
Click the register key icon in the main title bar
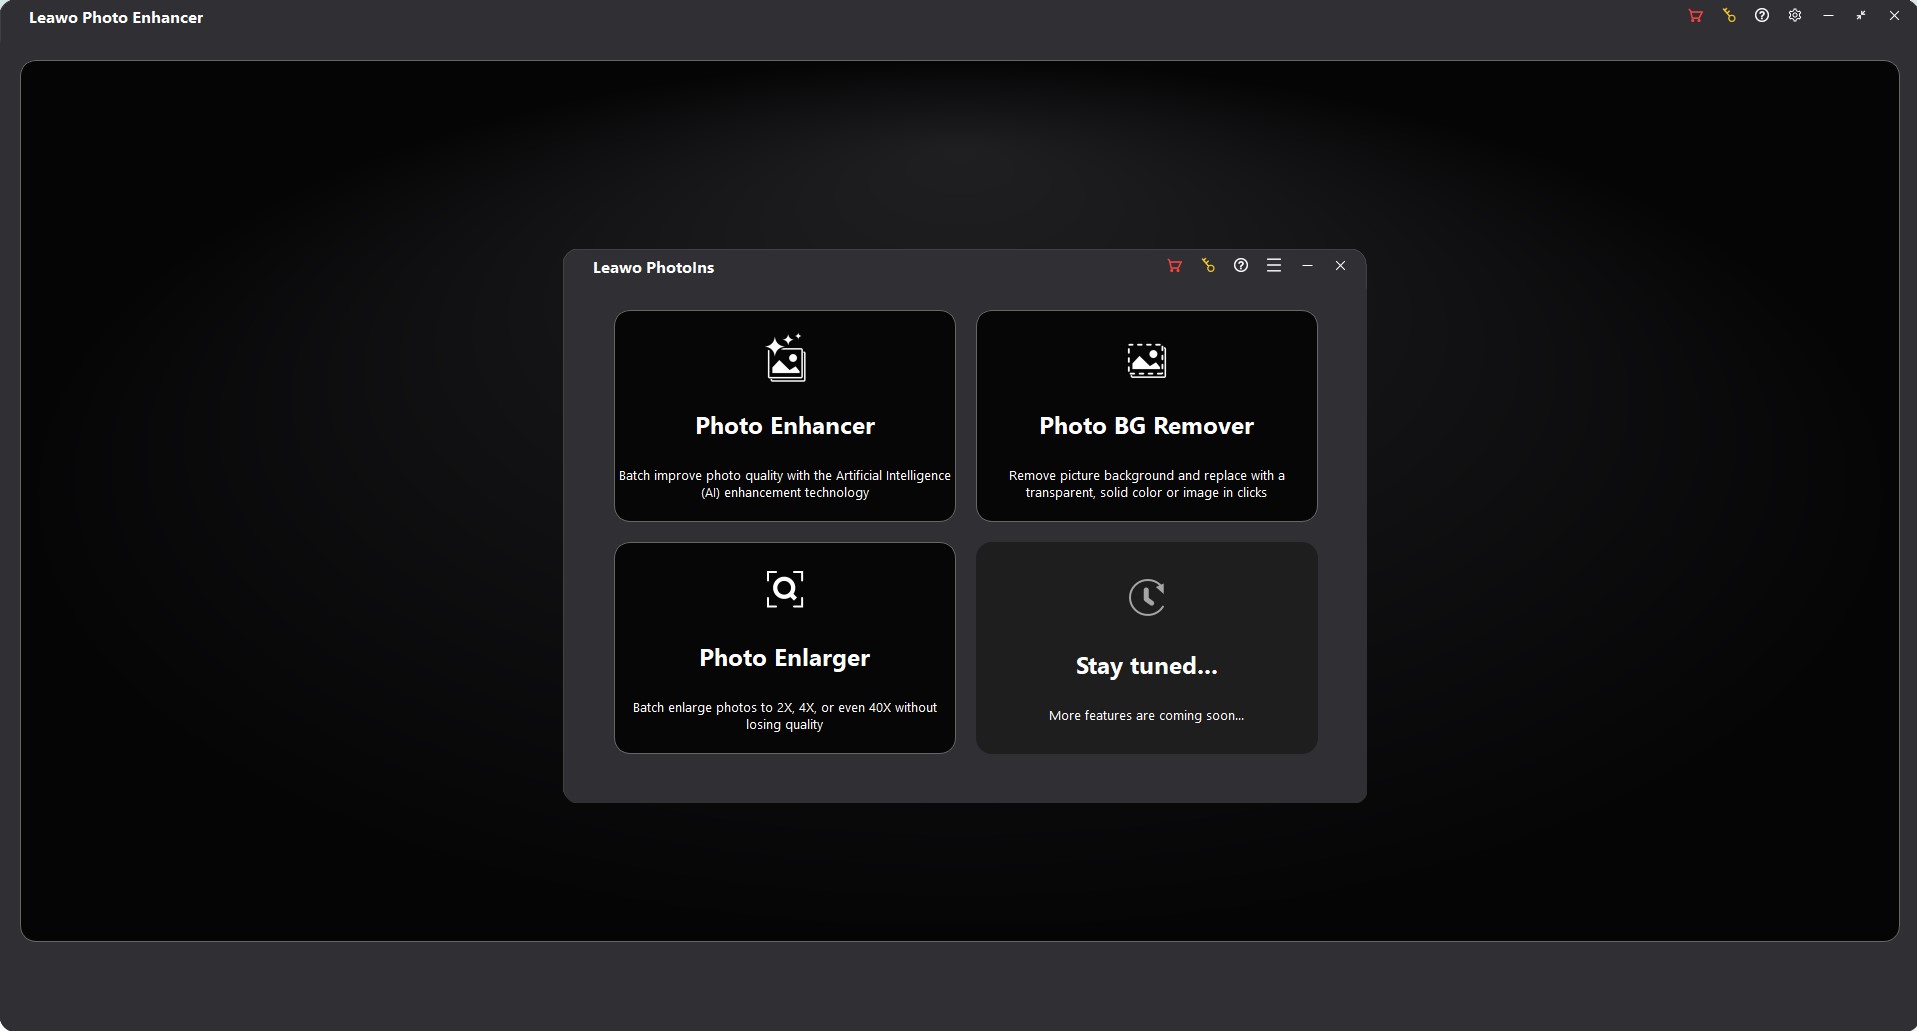coord(1729,16)
